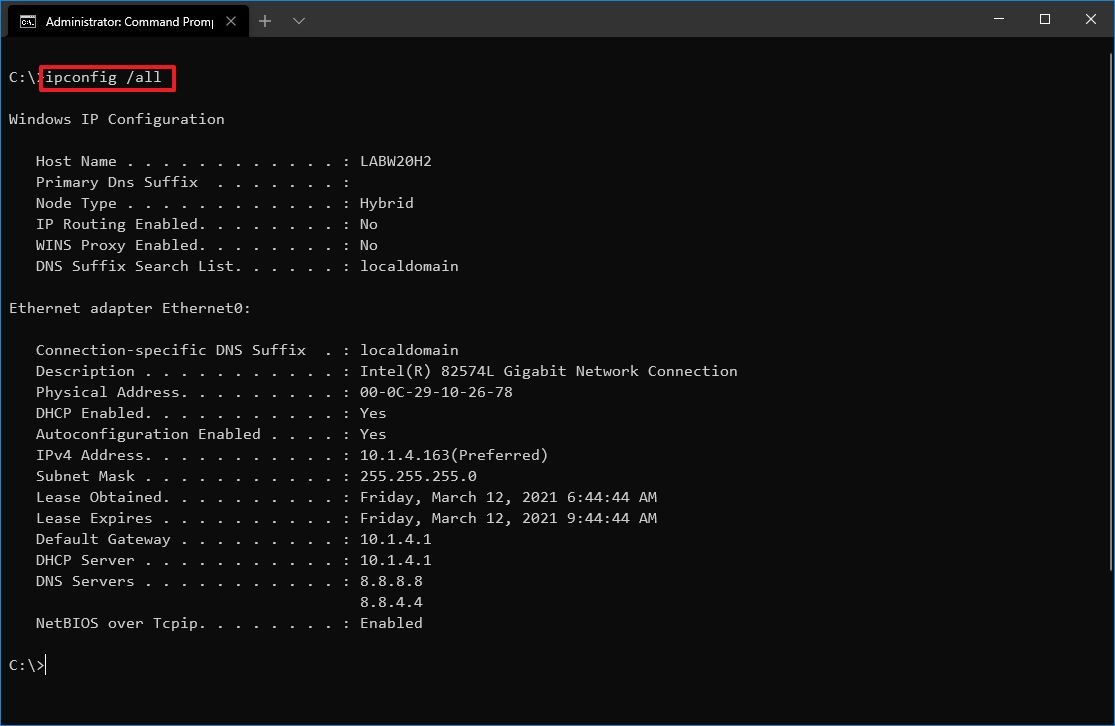Open a new tab with the plus icon

coord(265,19)
